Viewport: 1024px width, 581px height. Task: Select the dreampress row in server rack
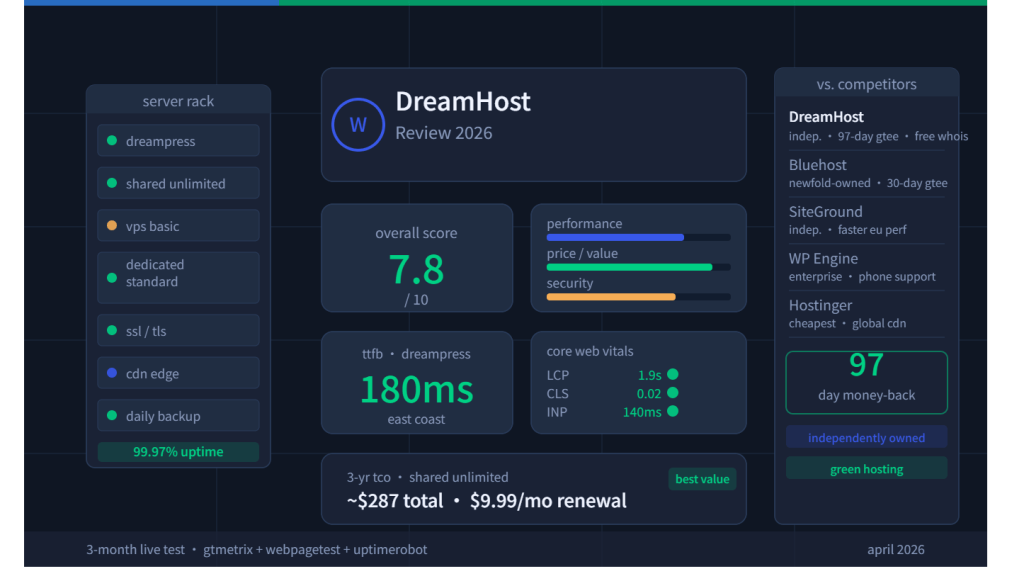pyautogui.click(x=178, y=140)
